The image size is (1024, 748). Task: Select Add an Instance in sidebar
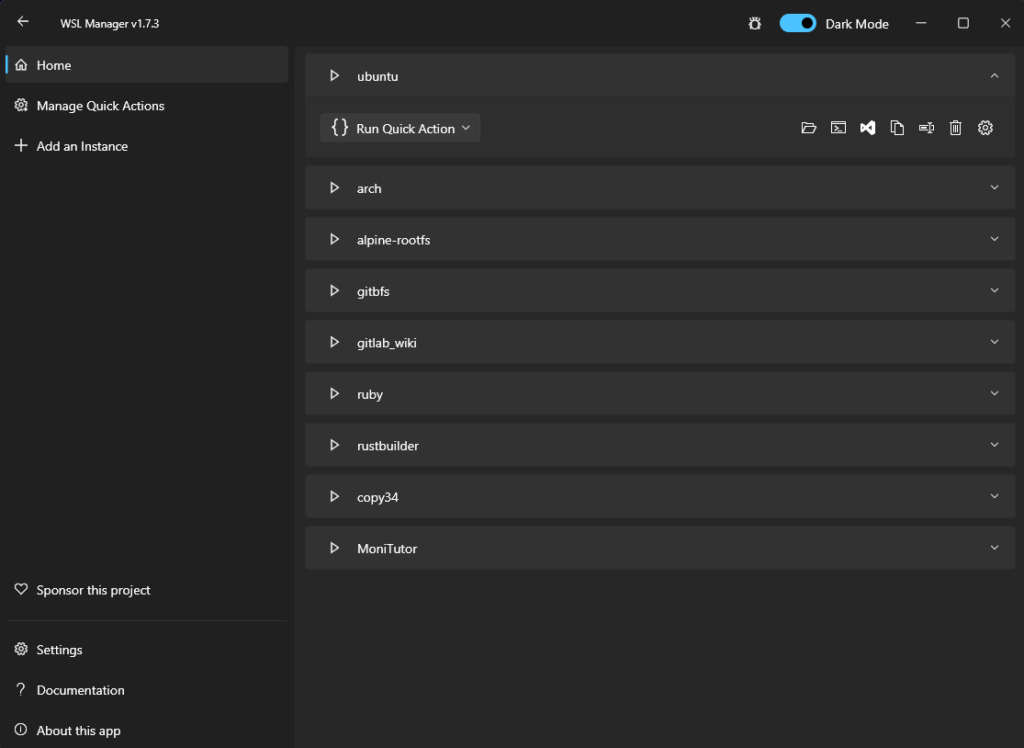coord(82,146)
